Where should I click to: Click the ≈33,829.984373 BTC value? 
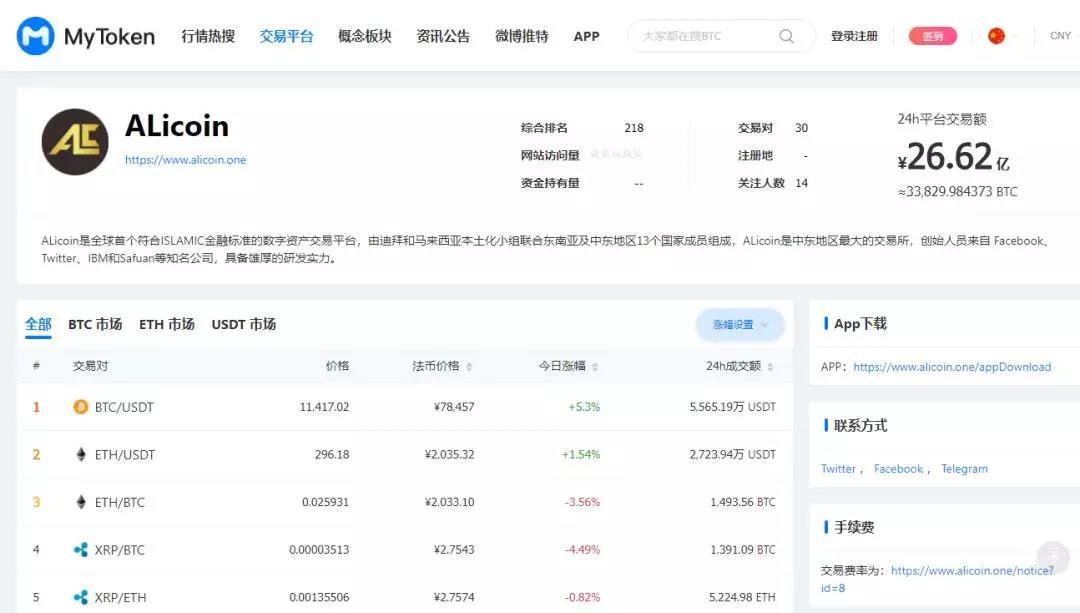point(957,191)
